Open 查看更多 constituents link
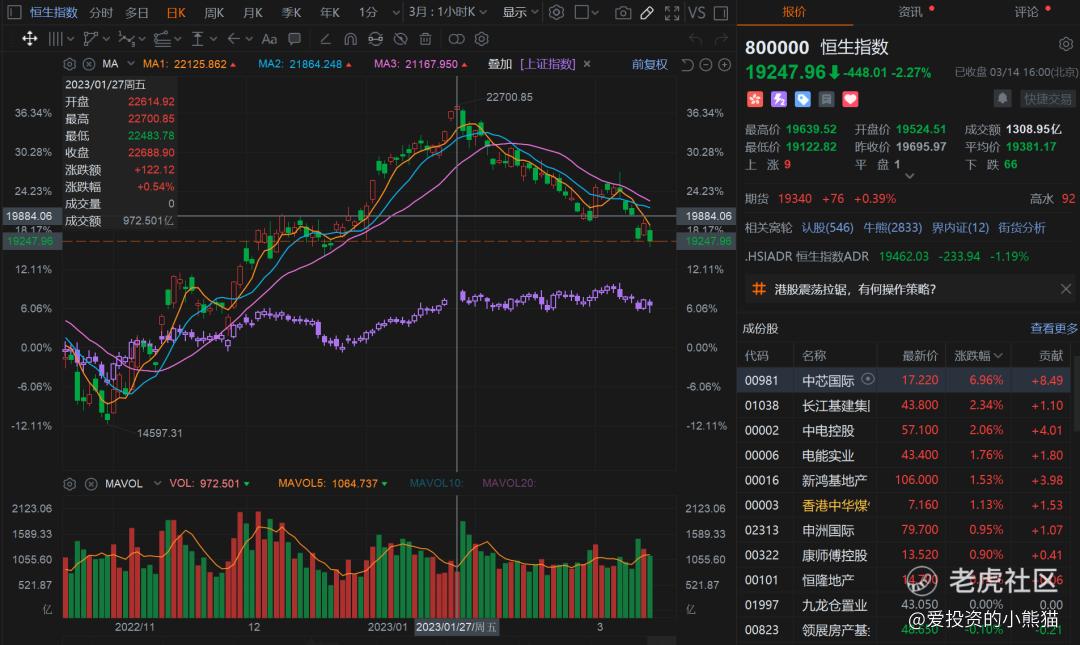The height and width of the screenshot is (645, 1080). tap(1054, 329)
